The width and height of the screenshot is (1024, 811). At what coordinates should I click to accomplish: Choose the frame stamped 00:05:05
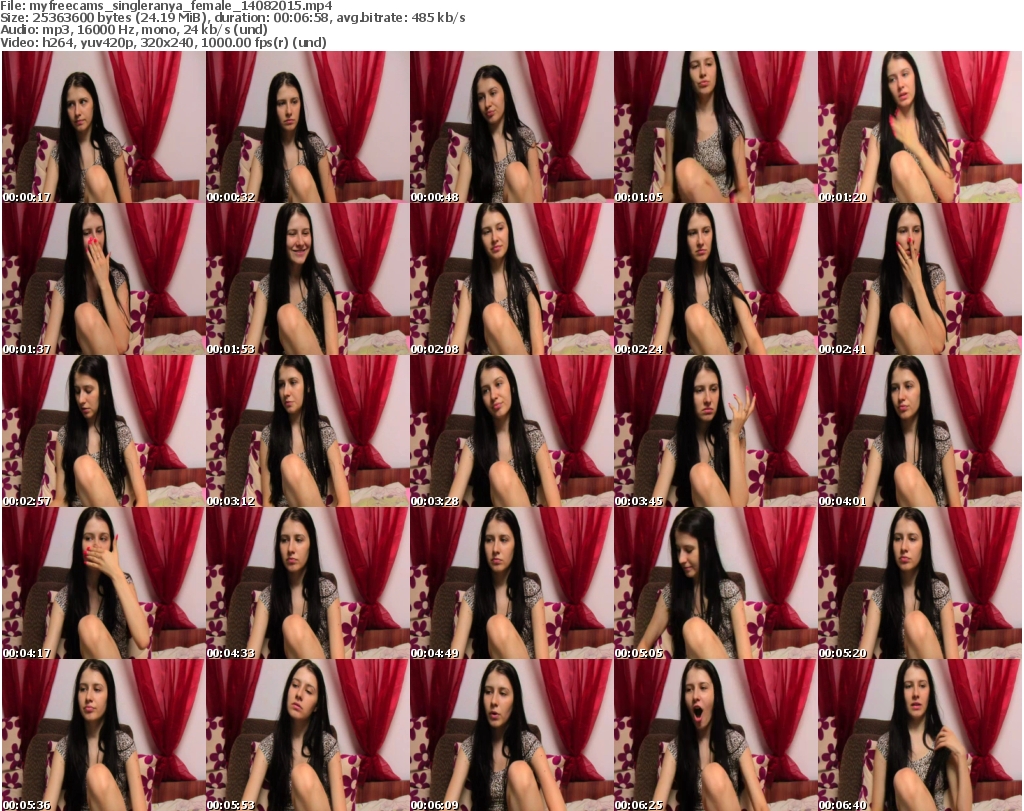click(x=715, y=583)
